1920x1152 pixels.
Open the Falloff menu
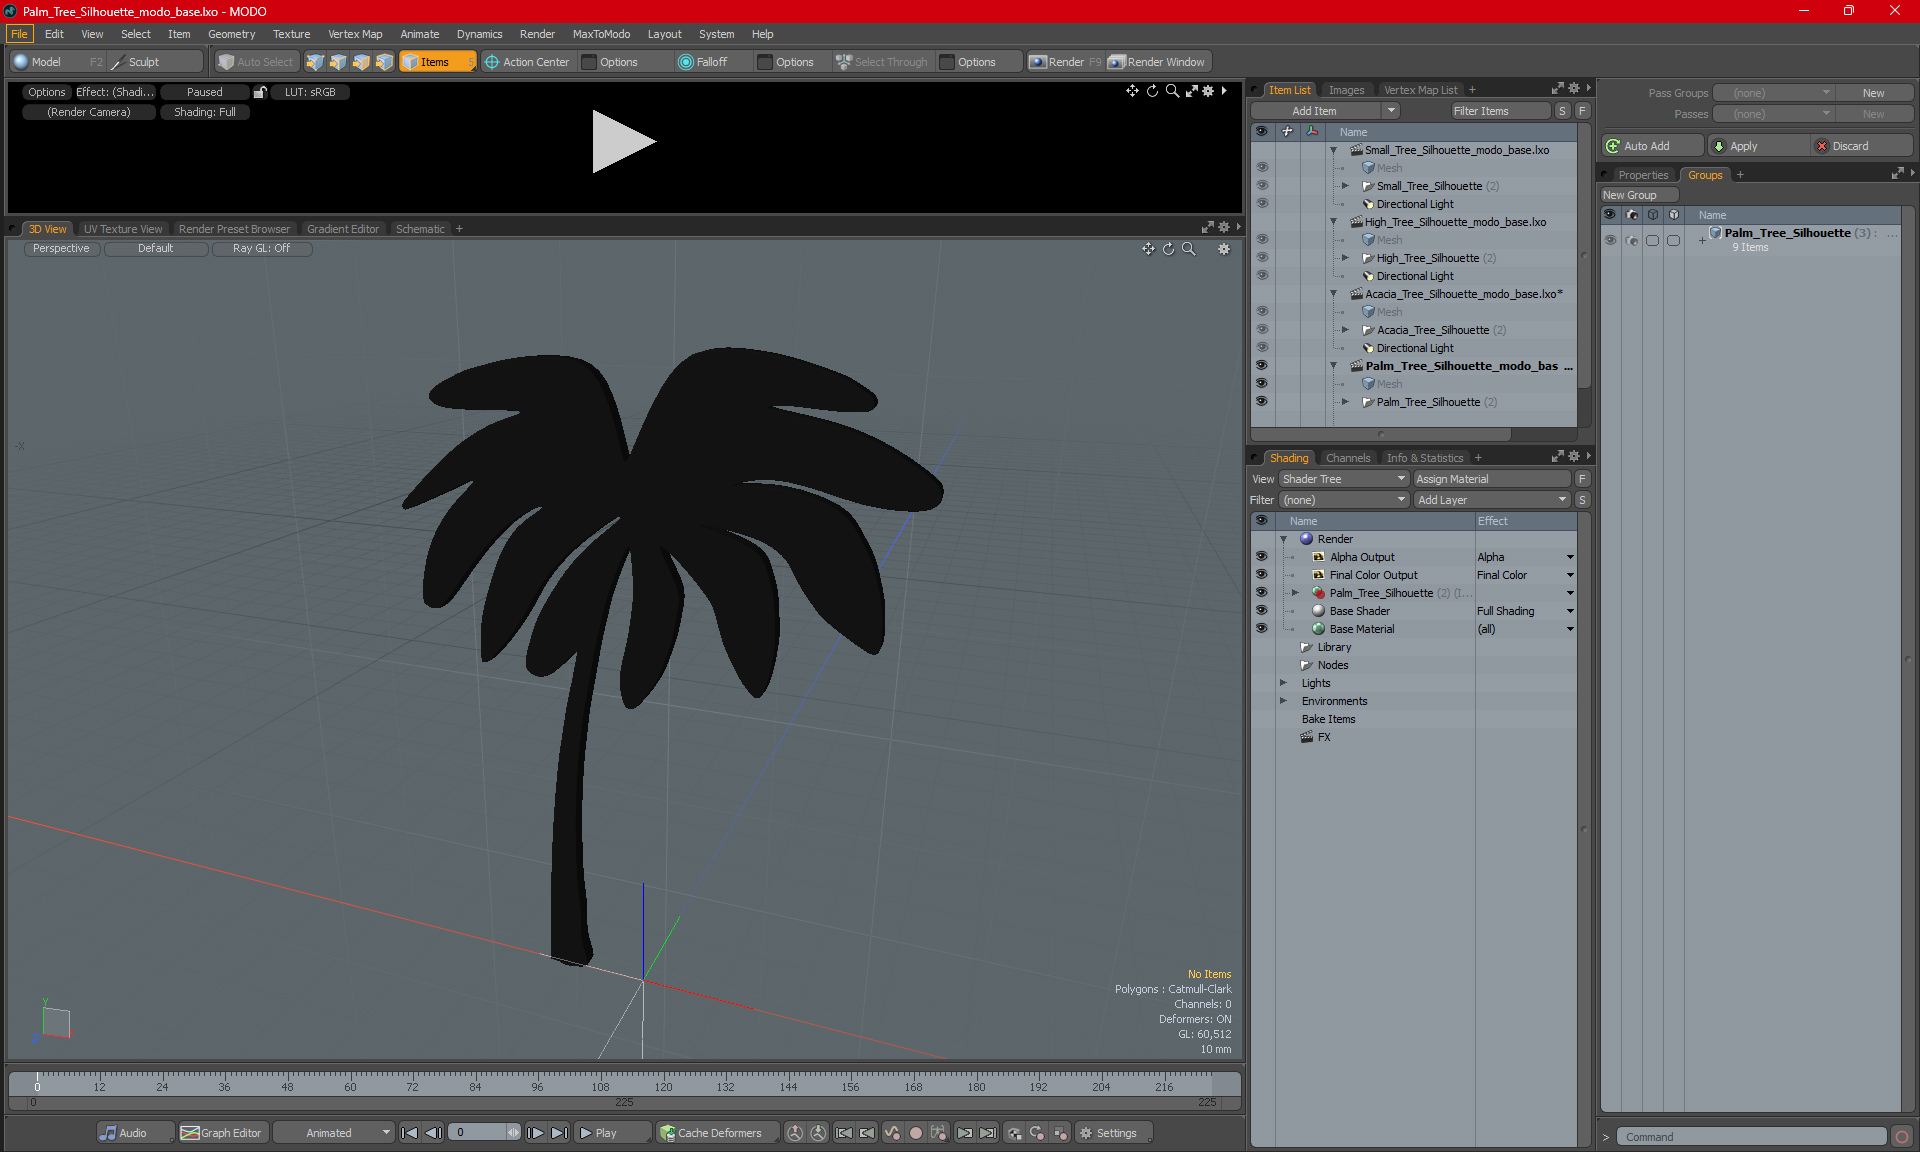pyautogui.click(x=703, y=62)
